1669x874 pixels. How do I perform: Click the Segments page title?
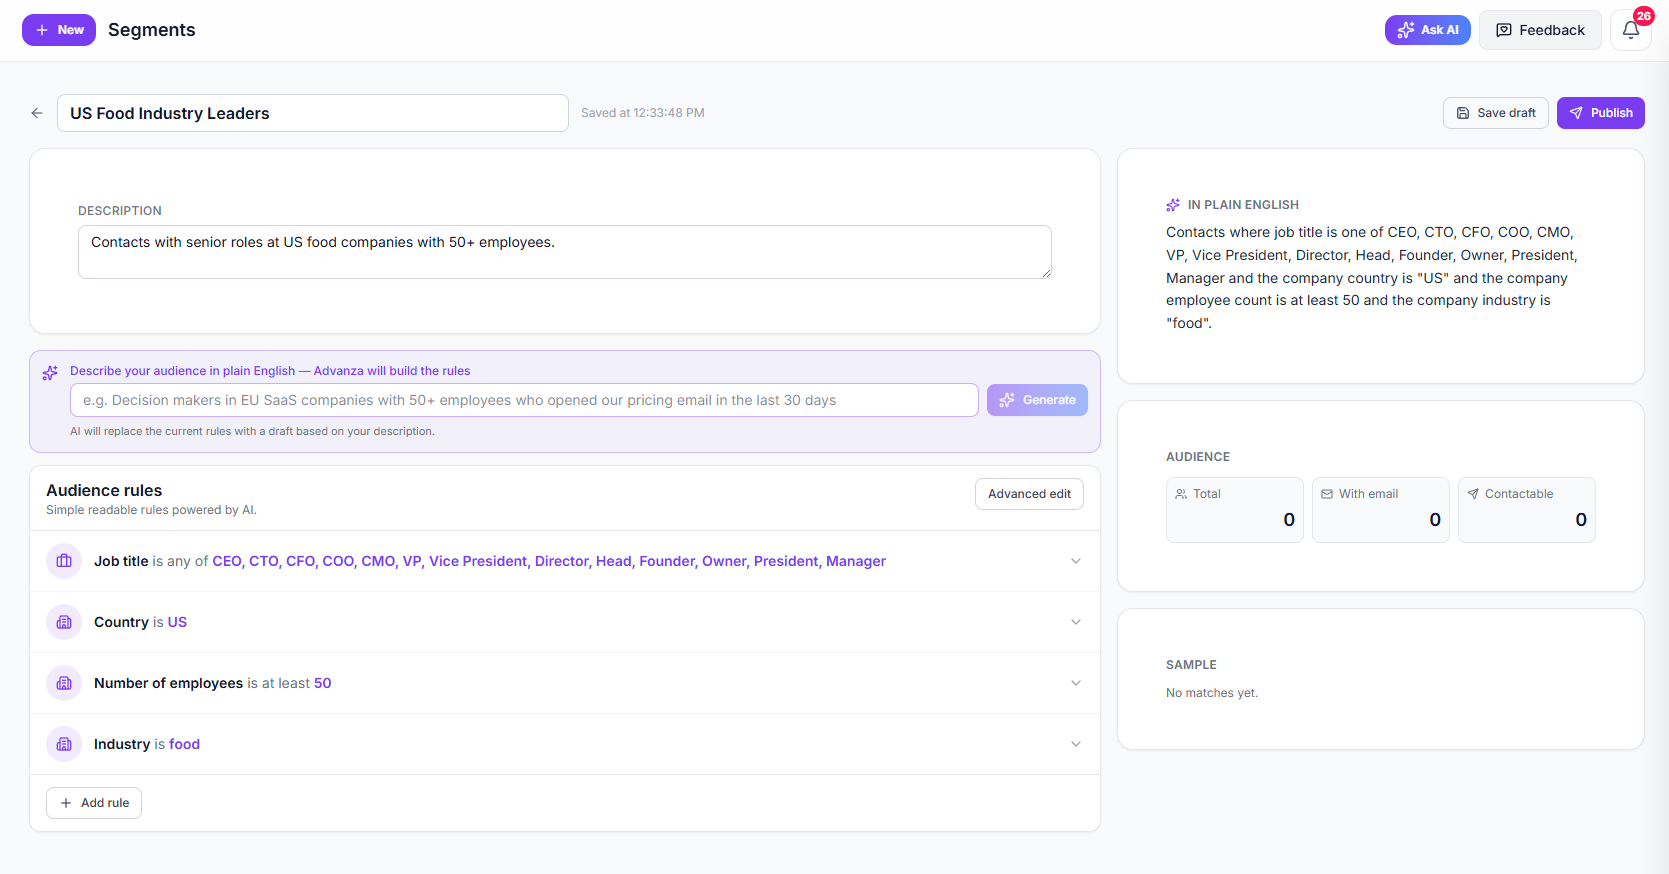152,30
